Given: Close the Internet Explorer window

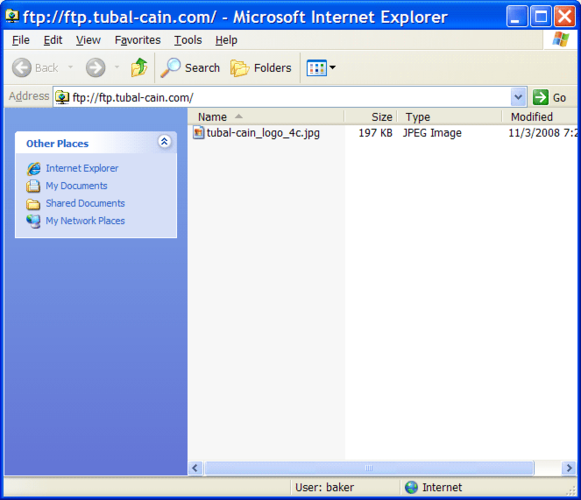Looking at the screenshot, I should 565,16.
